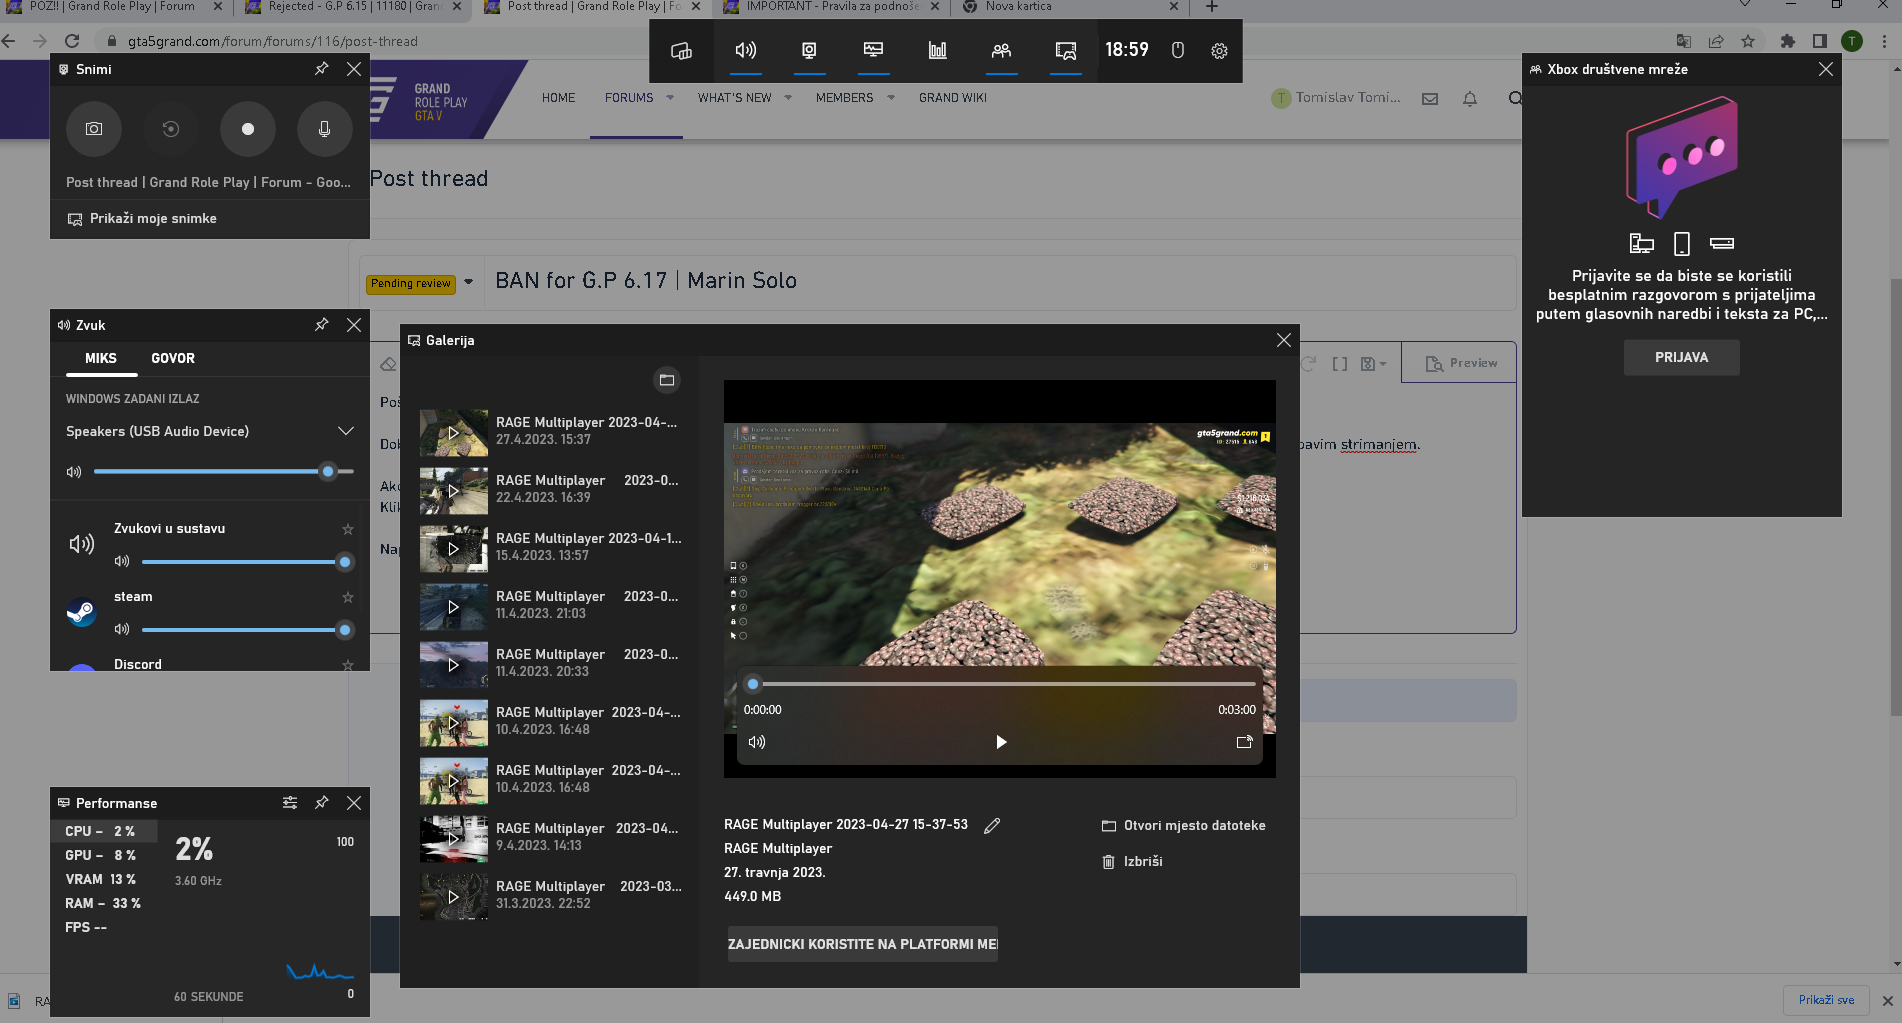1902x1023 pixels.
Task: Click Otvori mjesto datoteke
Action: click(1183, 826)
